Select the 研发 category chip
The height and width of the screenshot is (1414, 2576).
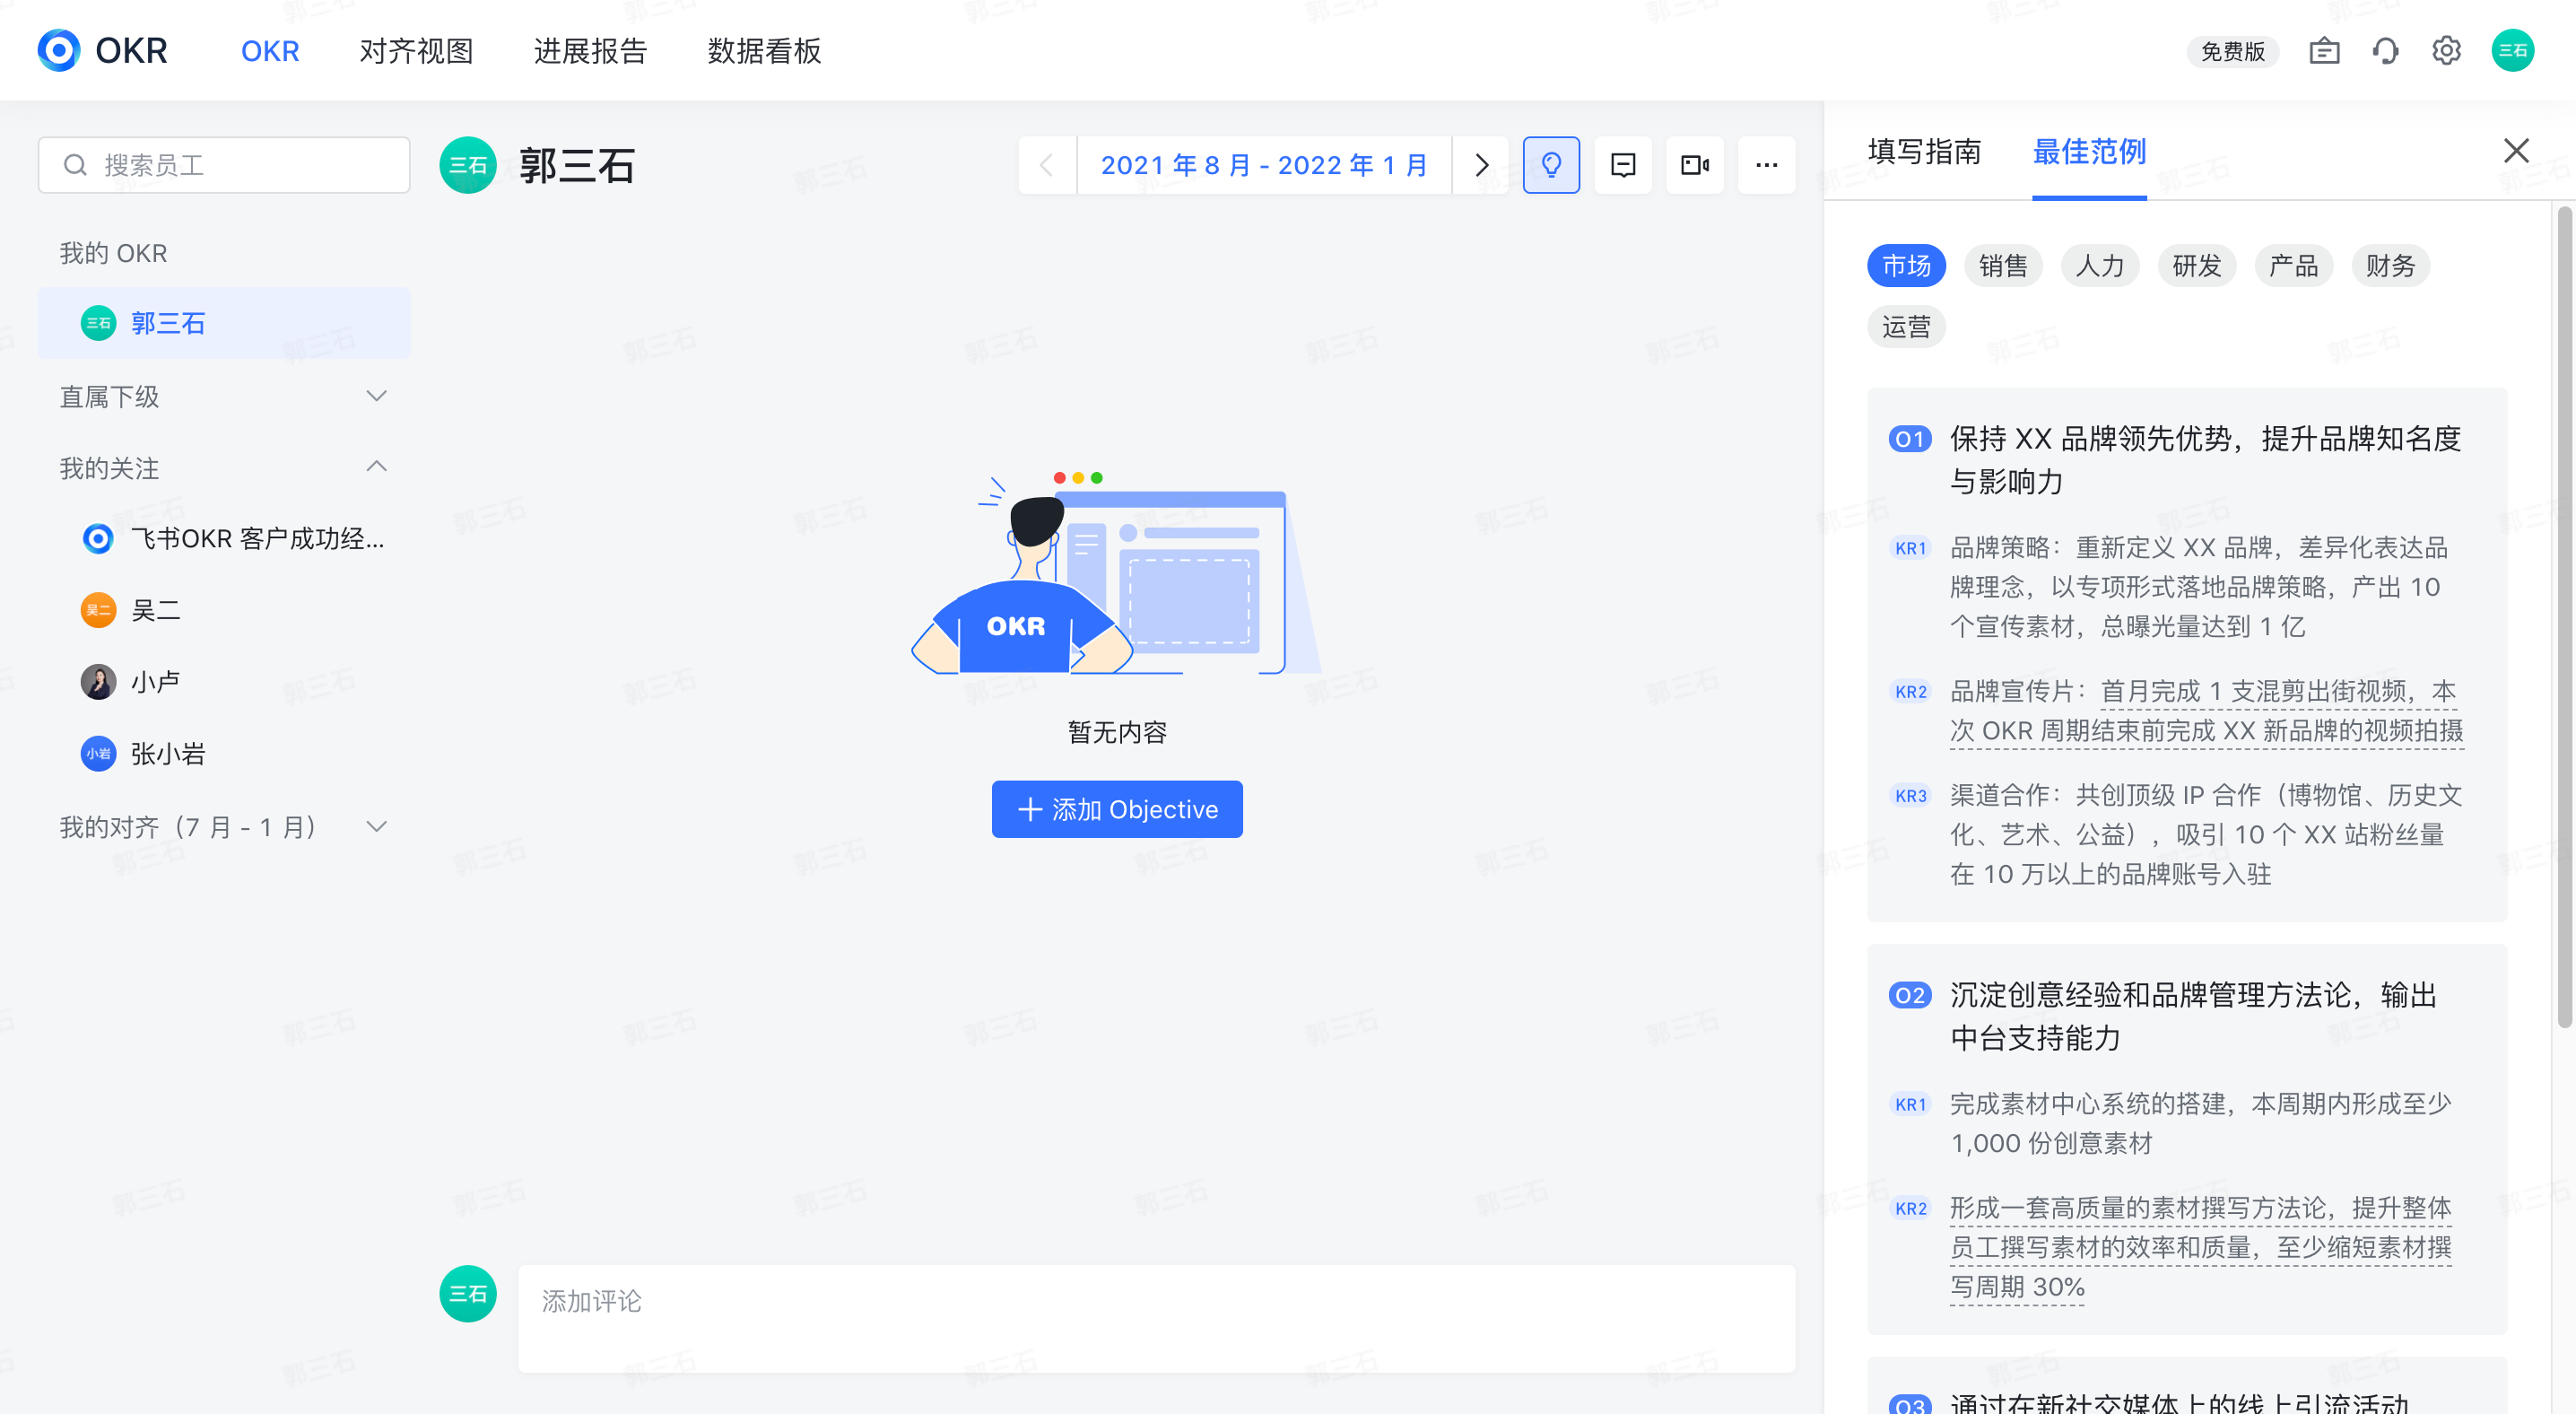point(2196,266)
